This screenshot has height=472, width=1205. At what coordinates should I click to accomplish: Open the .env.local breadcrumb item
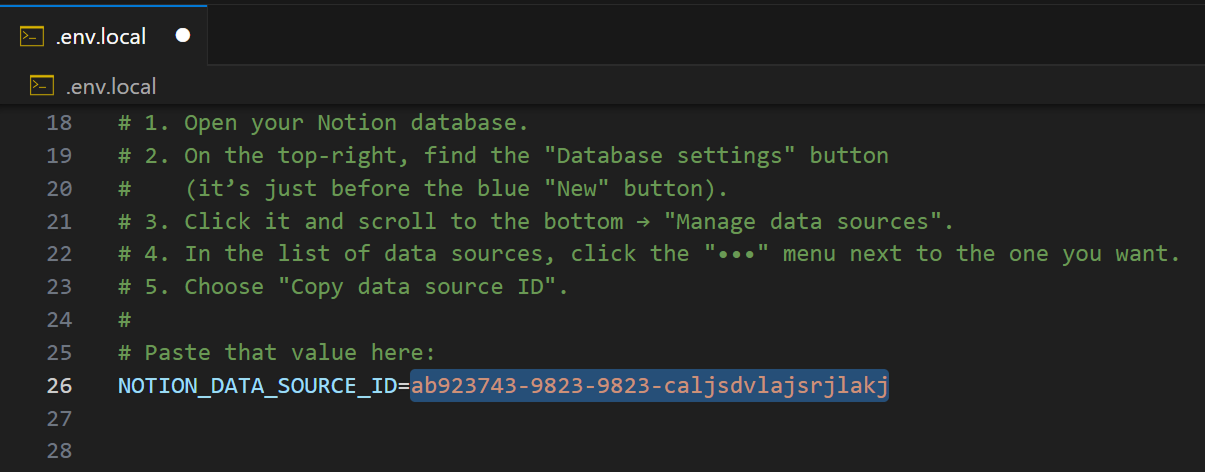pyautogui.click(x=110, y=87)
